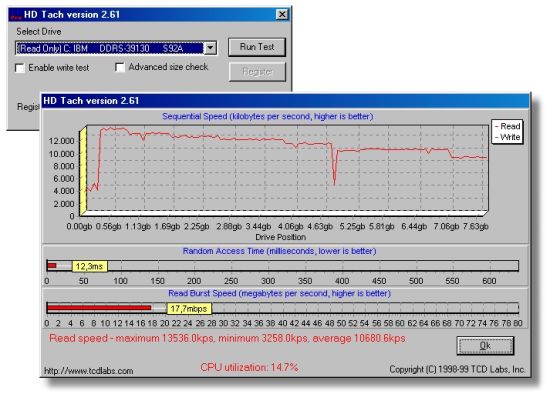Click the red random access time bar
550x394 pixels.
[x=52, y=266]
